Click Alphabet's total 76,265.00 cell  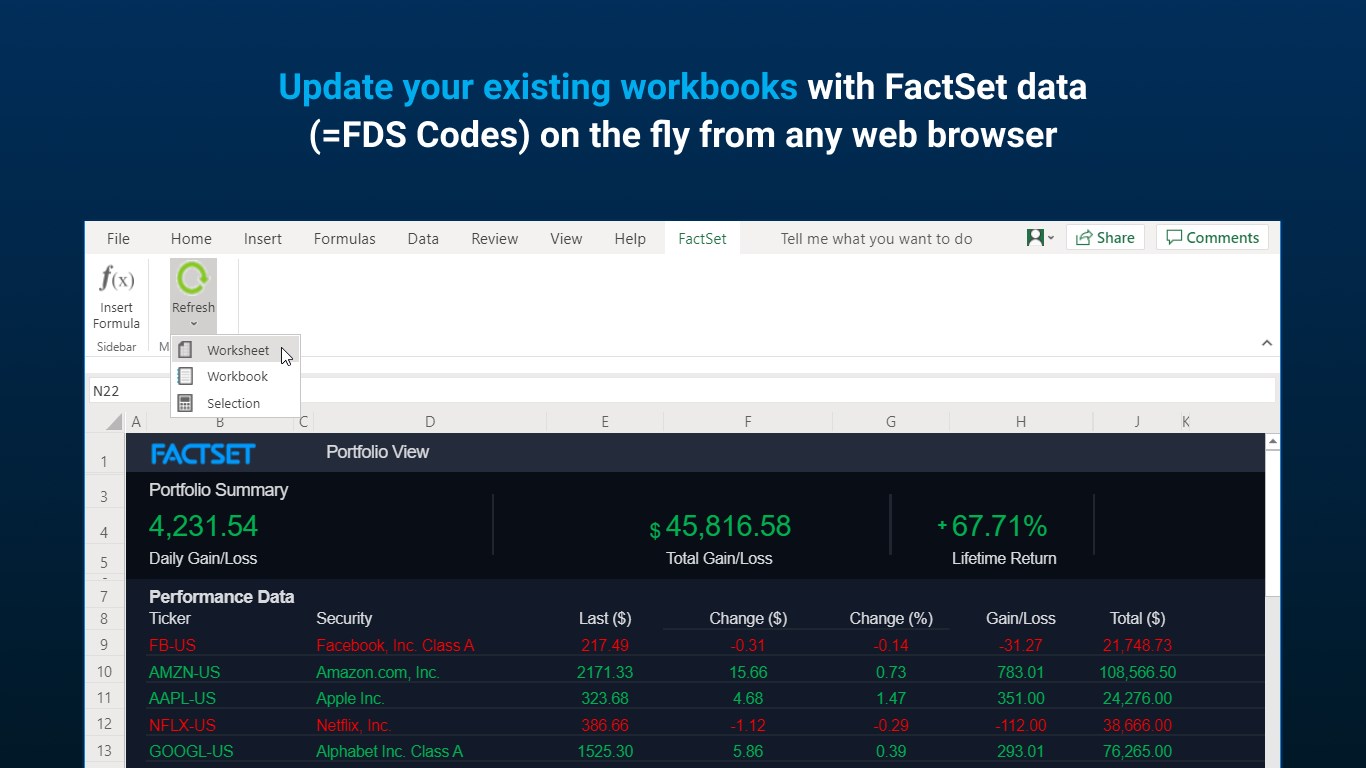click(x=1137, y=751)
